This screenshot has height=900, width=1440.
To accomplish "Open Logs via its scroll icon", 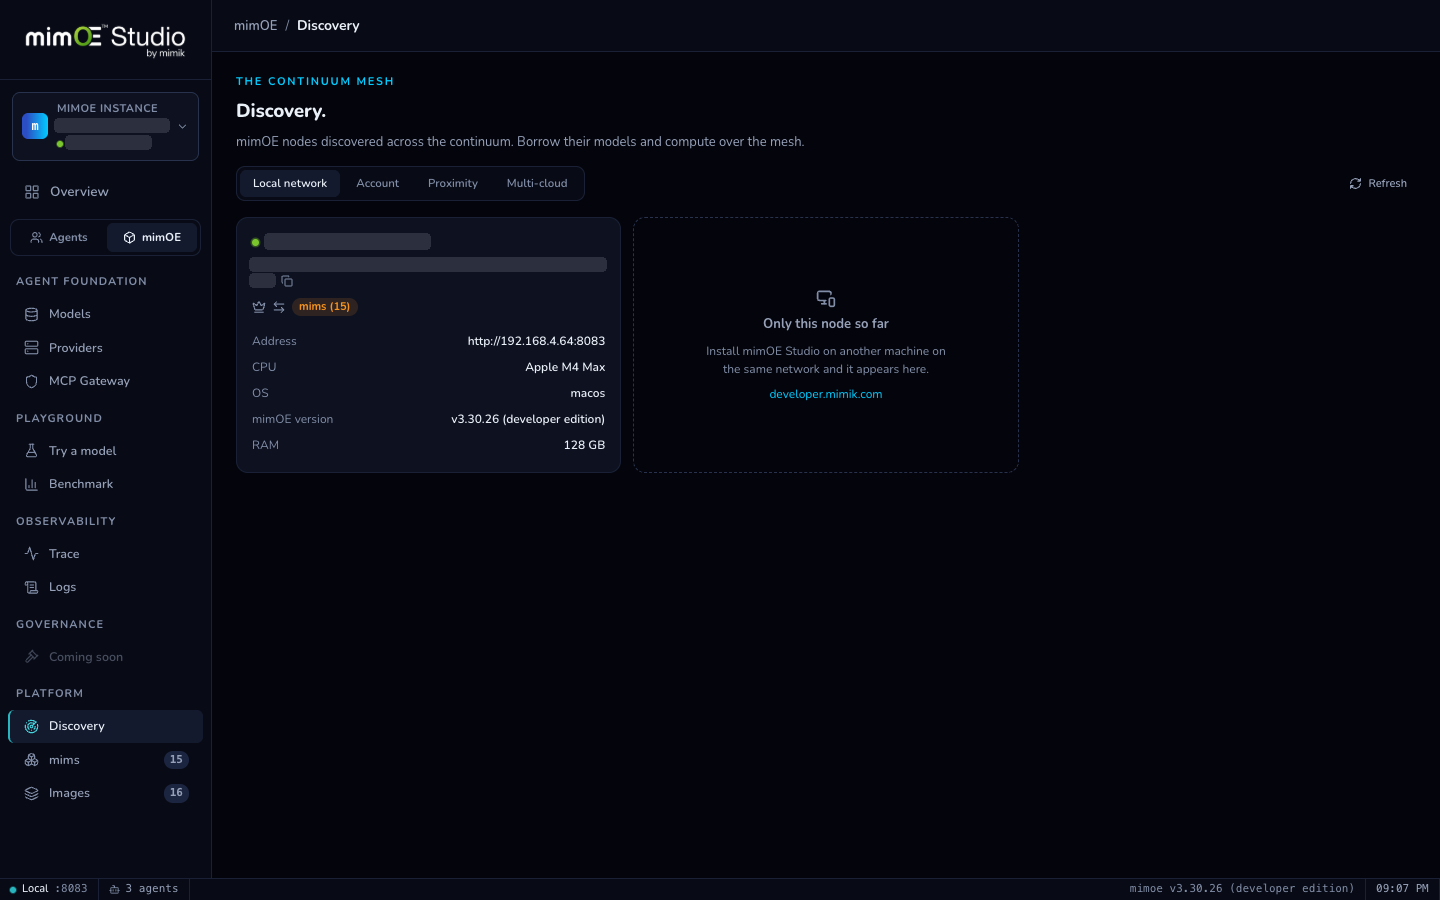I will (32, 587).
